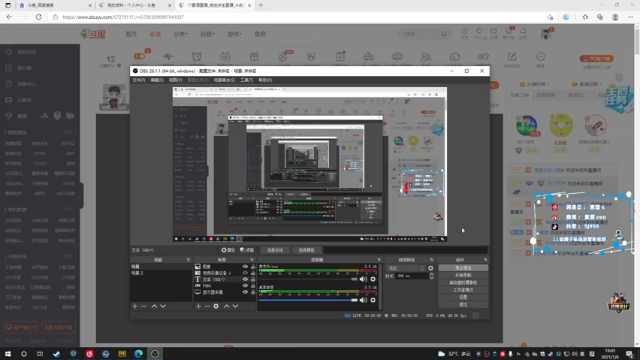640x360 pixels.
Task: Open Douyu notifications bell icon
Action: pos(523,31)
